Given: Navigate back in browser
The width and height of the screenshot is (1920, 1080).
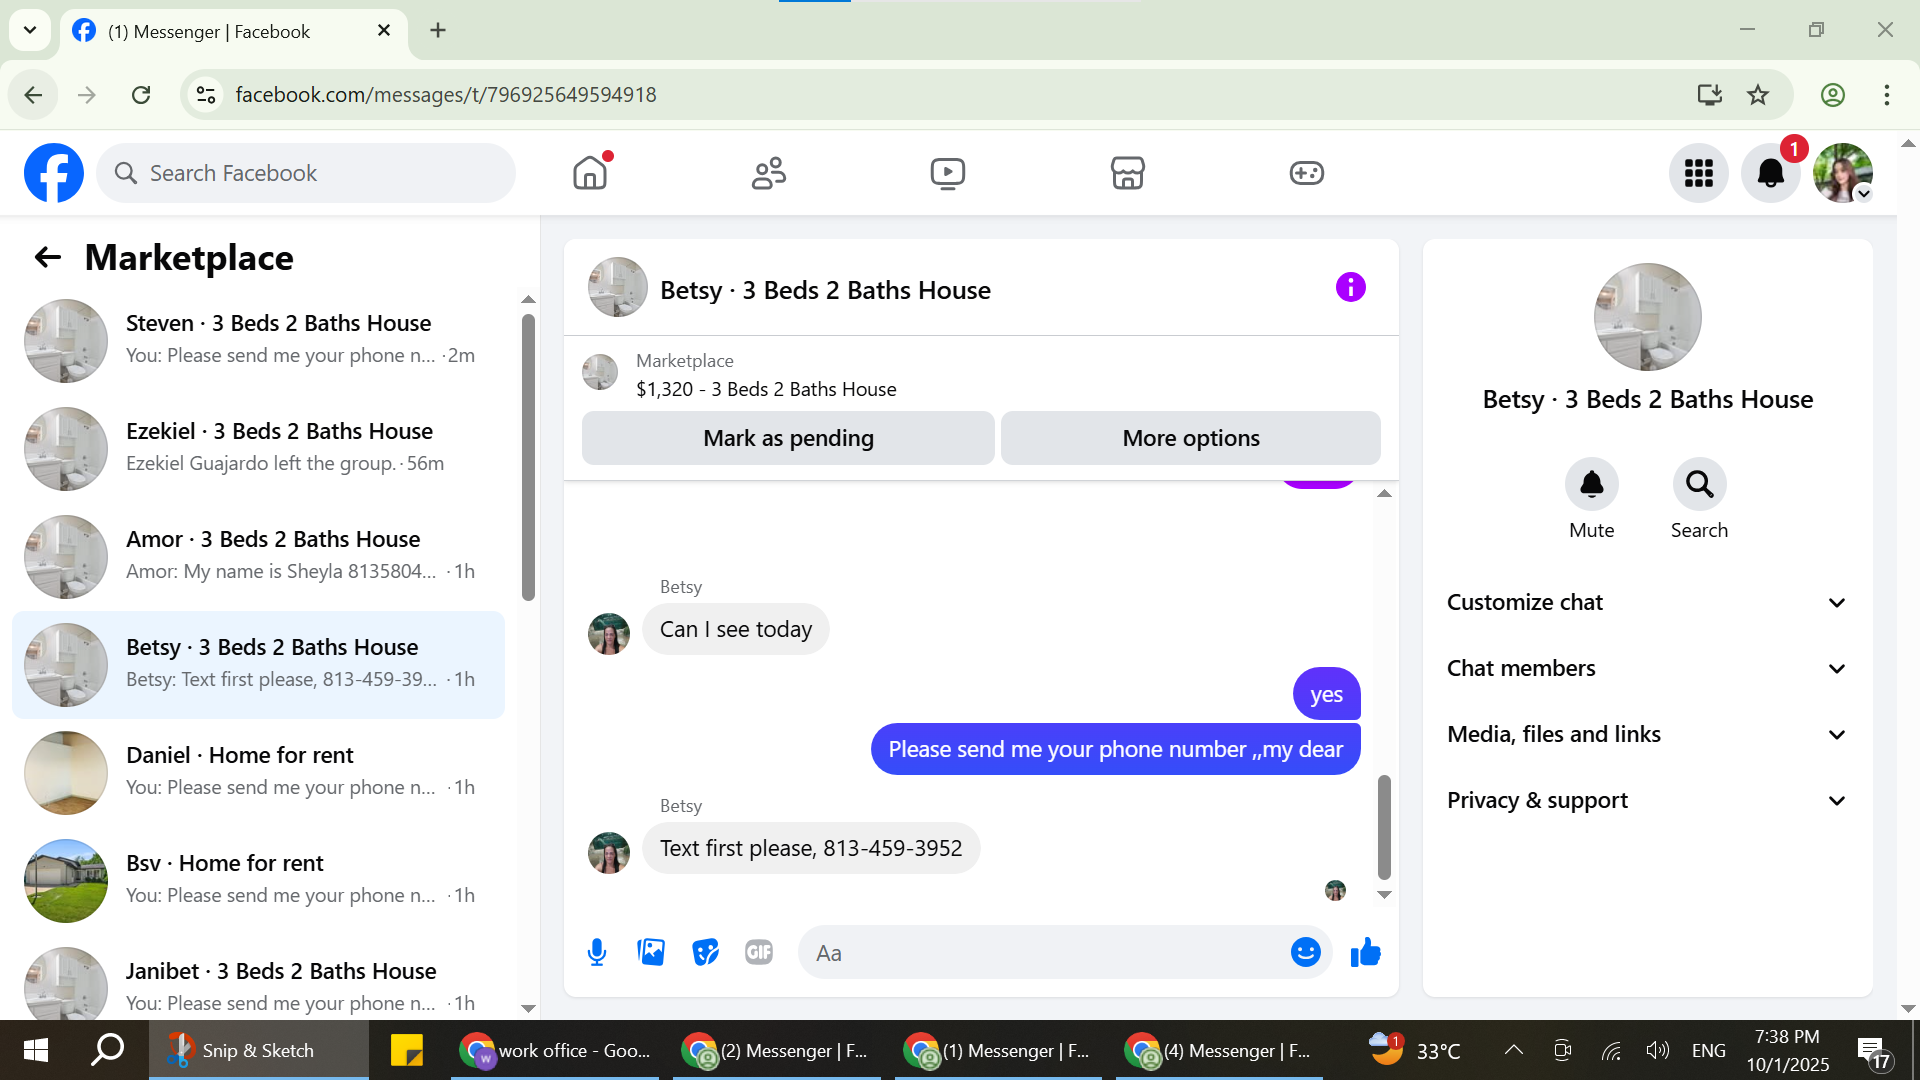Looking at the screenshot, I should (33, 95).
